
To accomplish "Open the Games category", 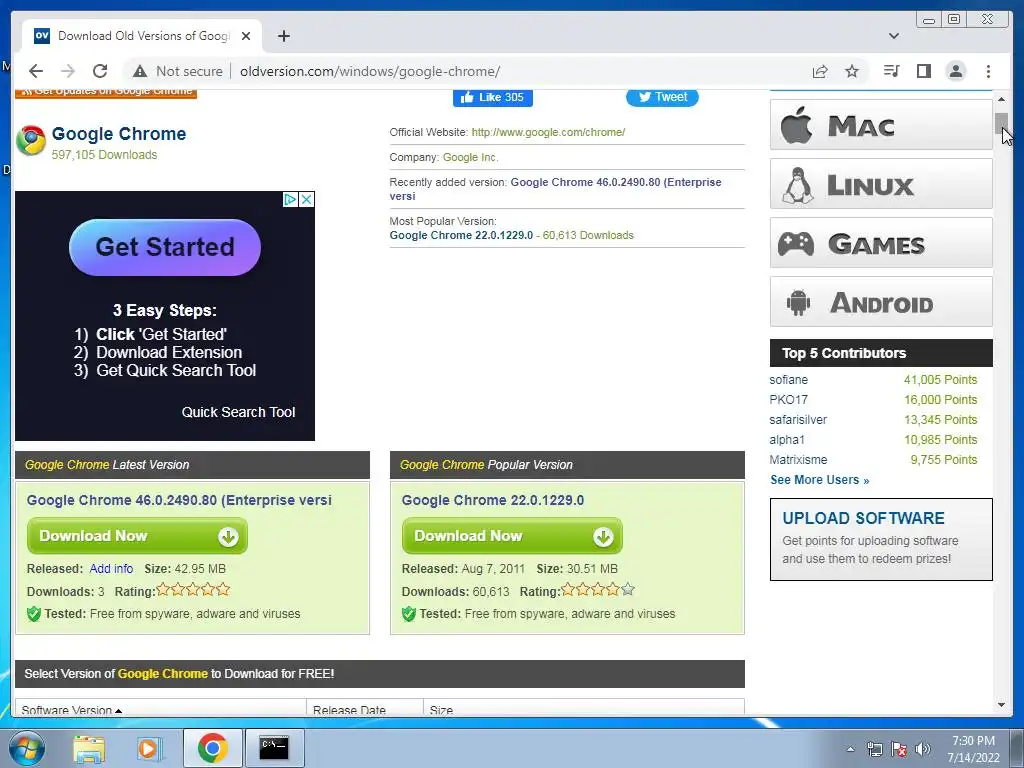I will 881,243.
